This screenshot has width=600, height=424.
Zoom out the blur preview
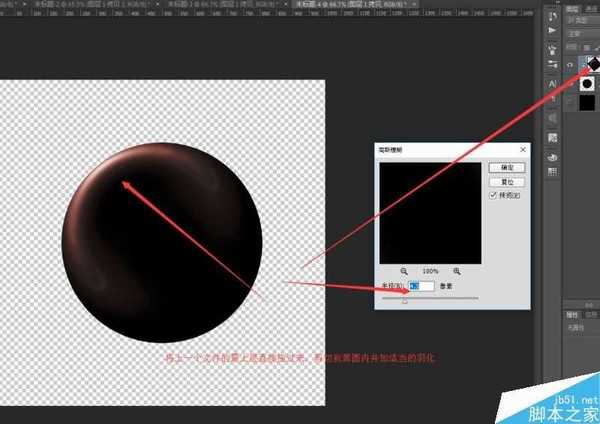point(404,271)
